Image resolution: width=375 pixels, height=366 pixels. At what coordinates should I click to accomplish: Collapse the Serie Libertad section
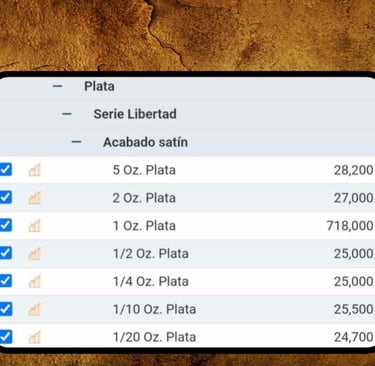[67, 114]
